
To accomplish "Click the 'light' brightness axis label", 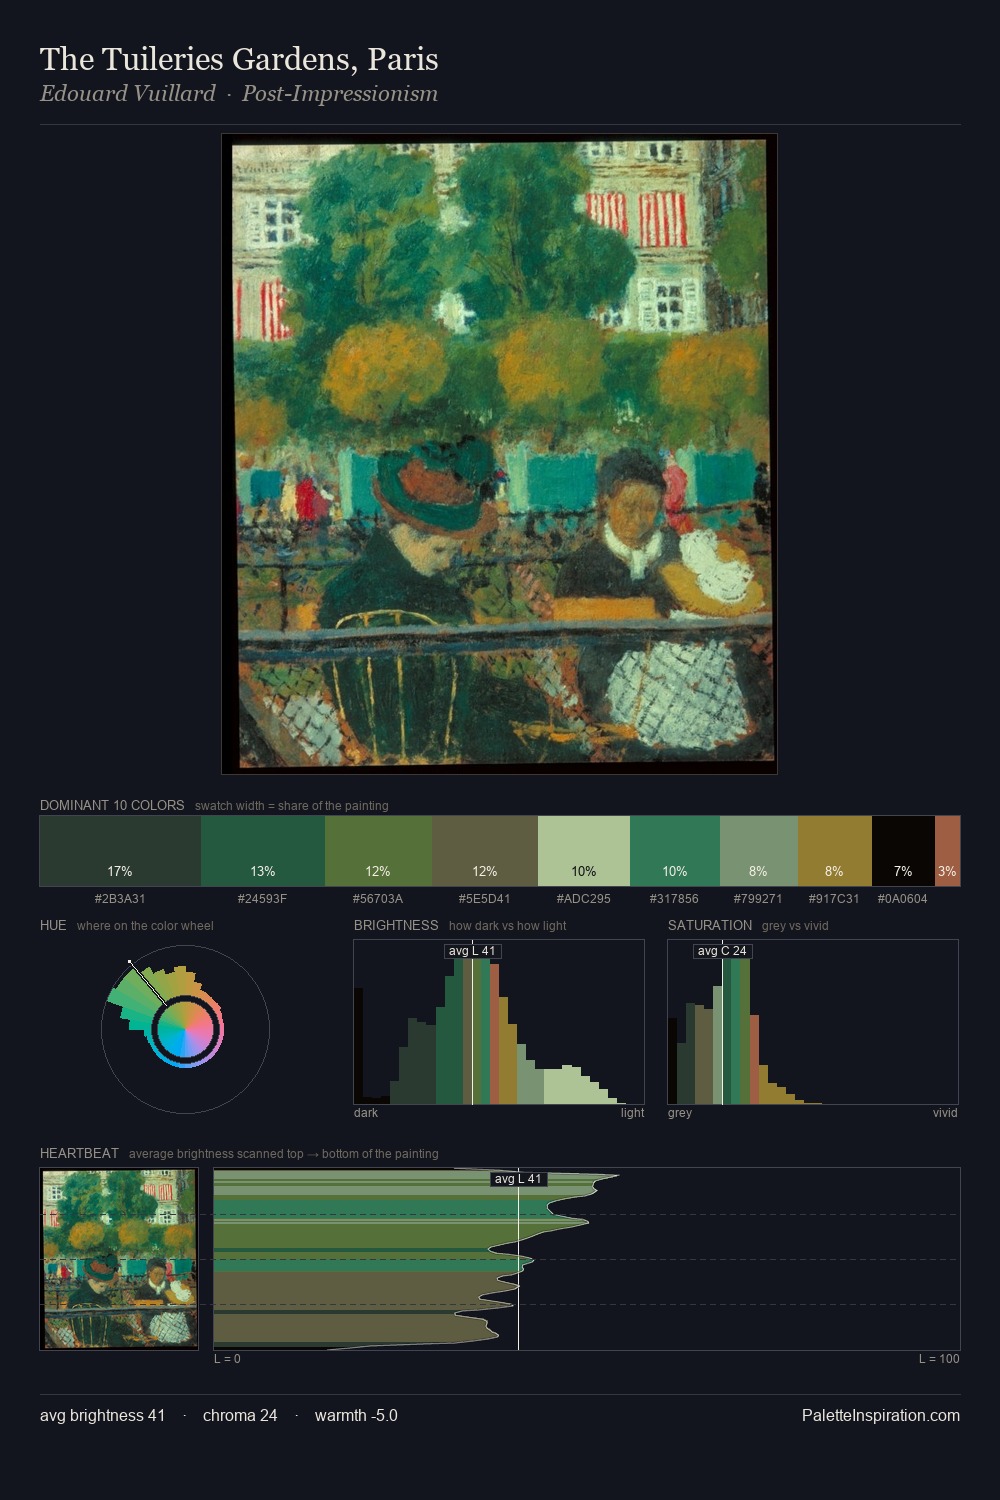I will click(x=632, y=1113).
